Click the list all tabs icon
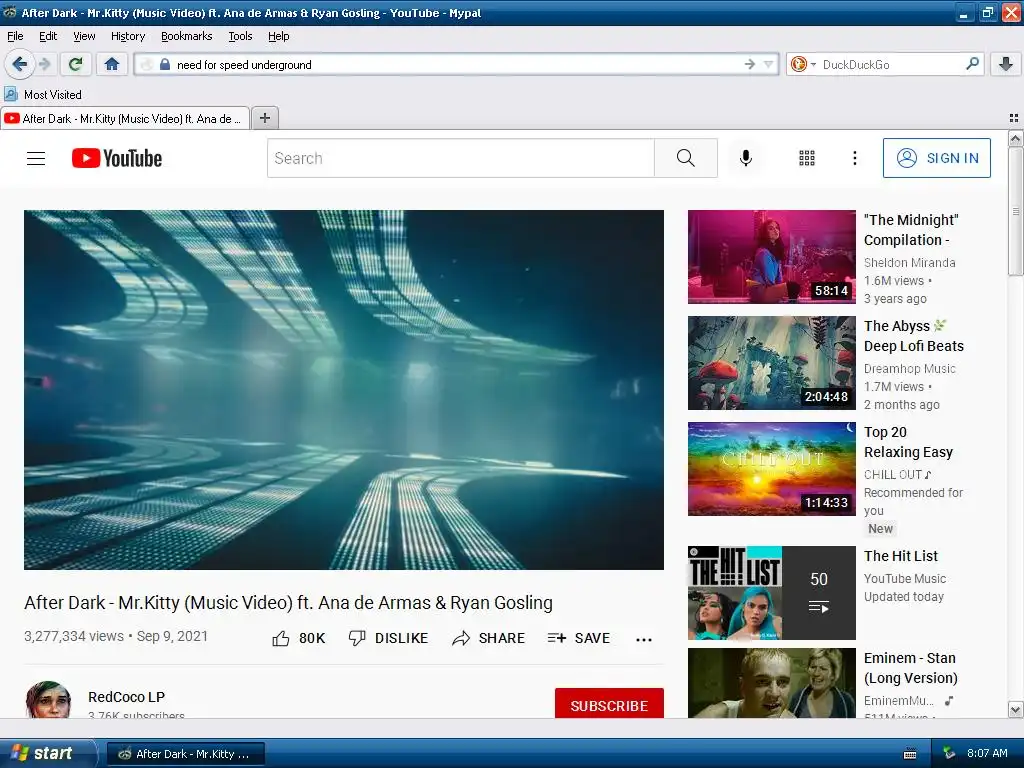The image size is (1024, 768). click(x=1014, y=118)
